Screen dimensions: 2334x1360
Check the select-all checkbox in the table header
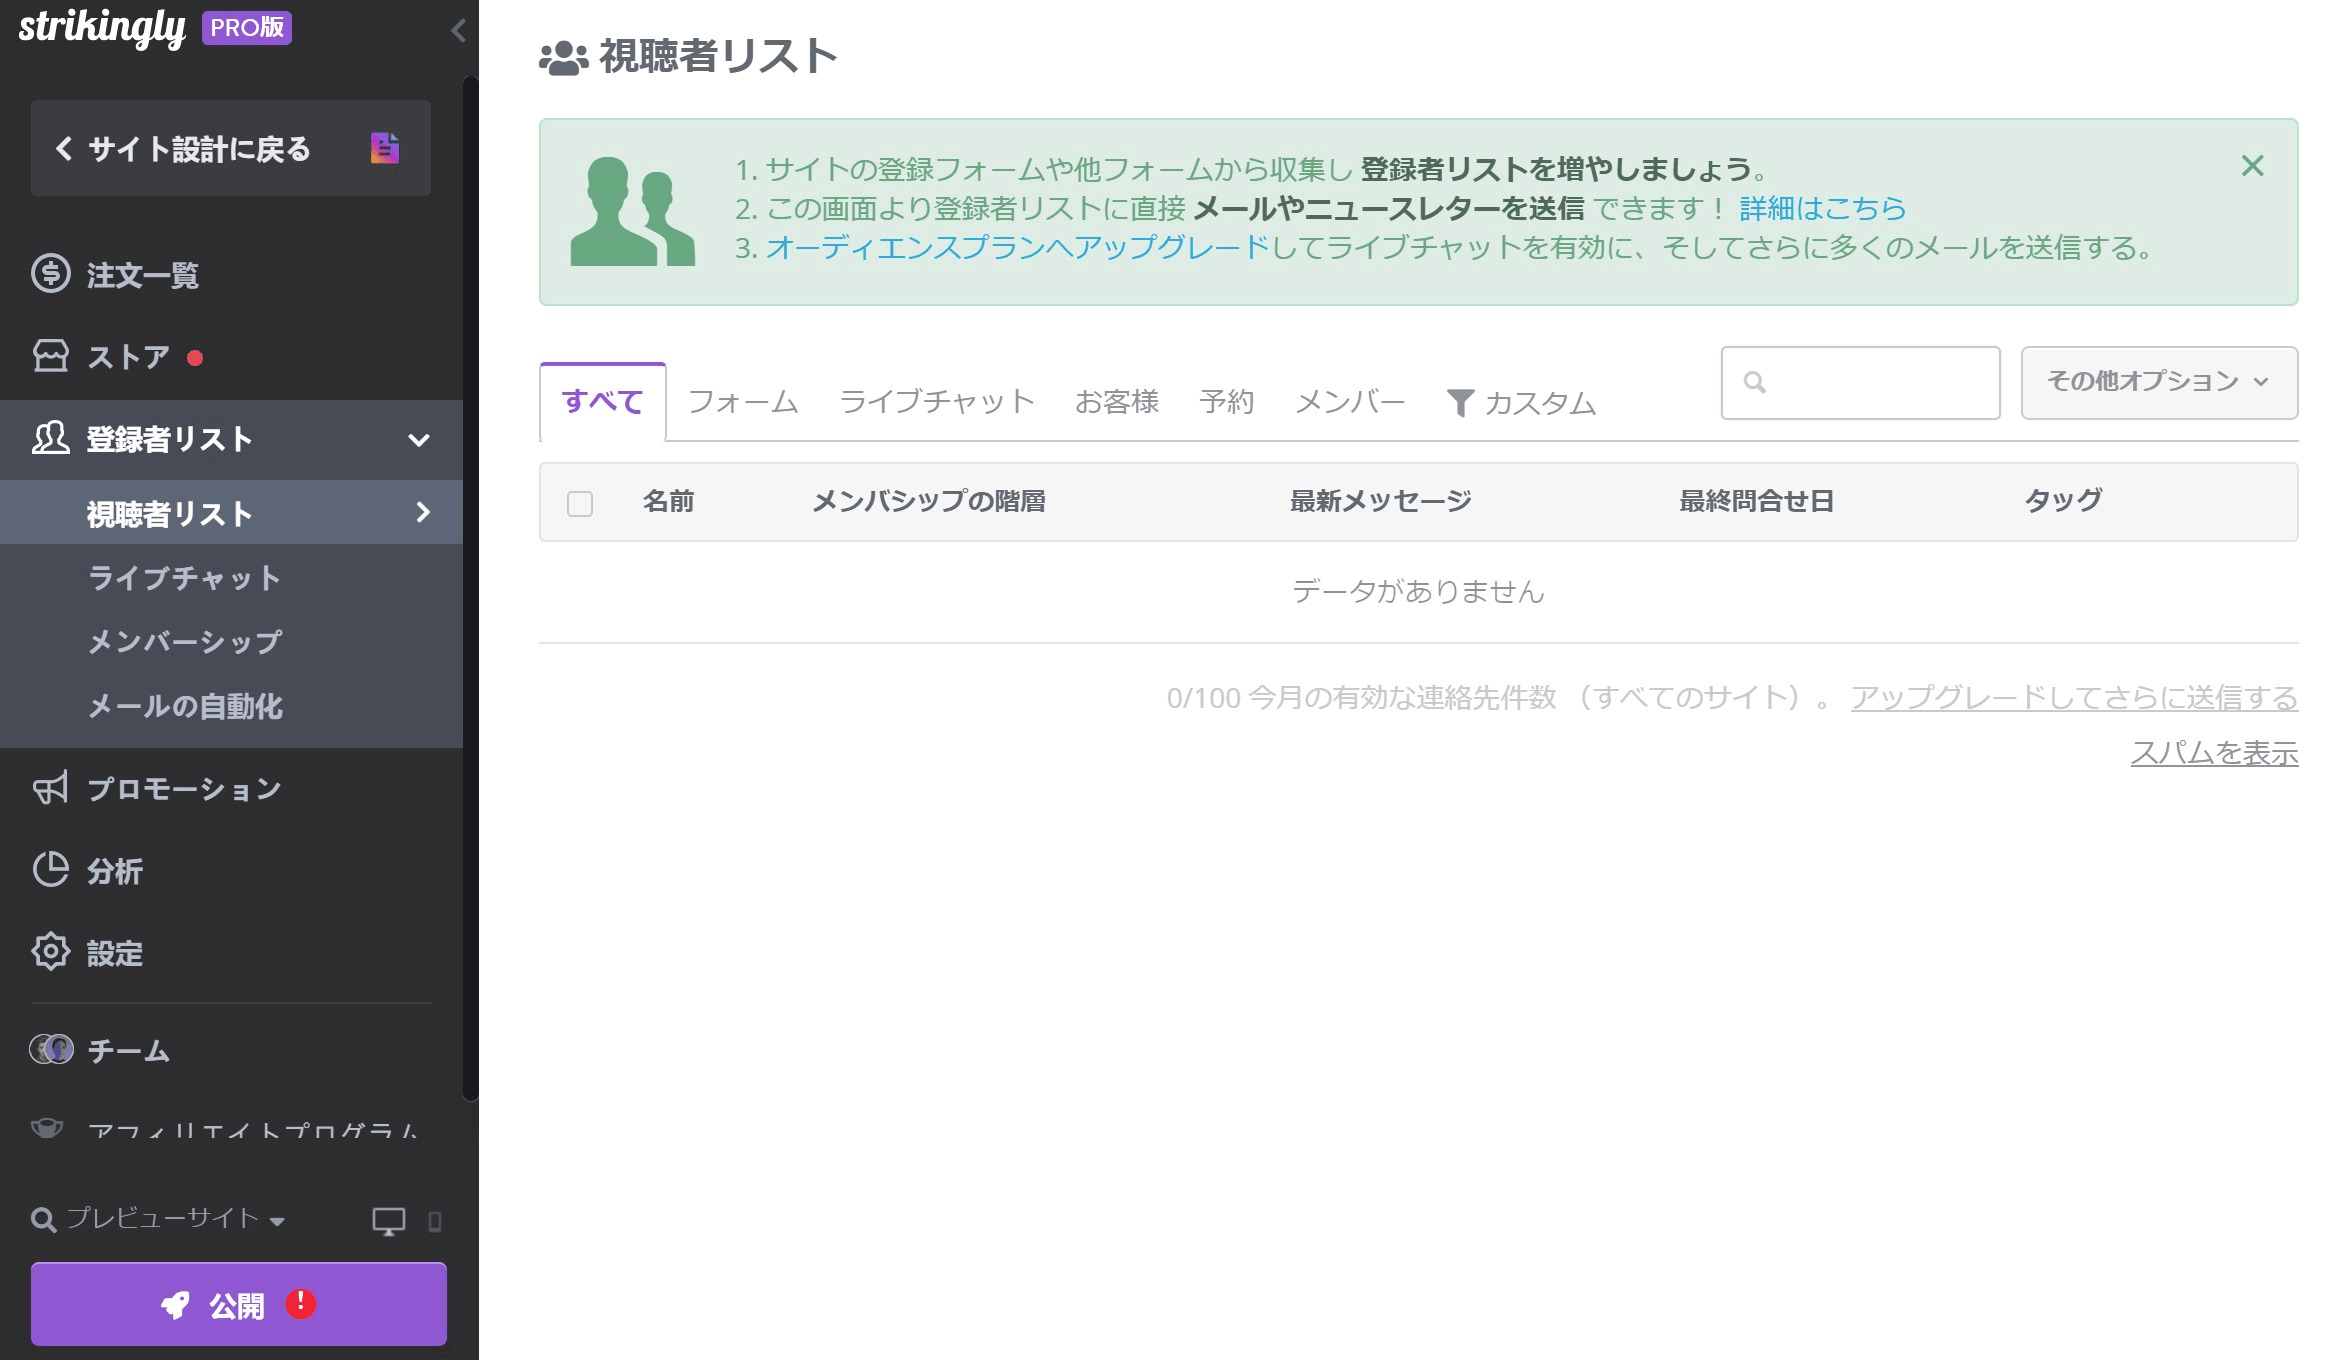[x=579, y=502]
